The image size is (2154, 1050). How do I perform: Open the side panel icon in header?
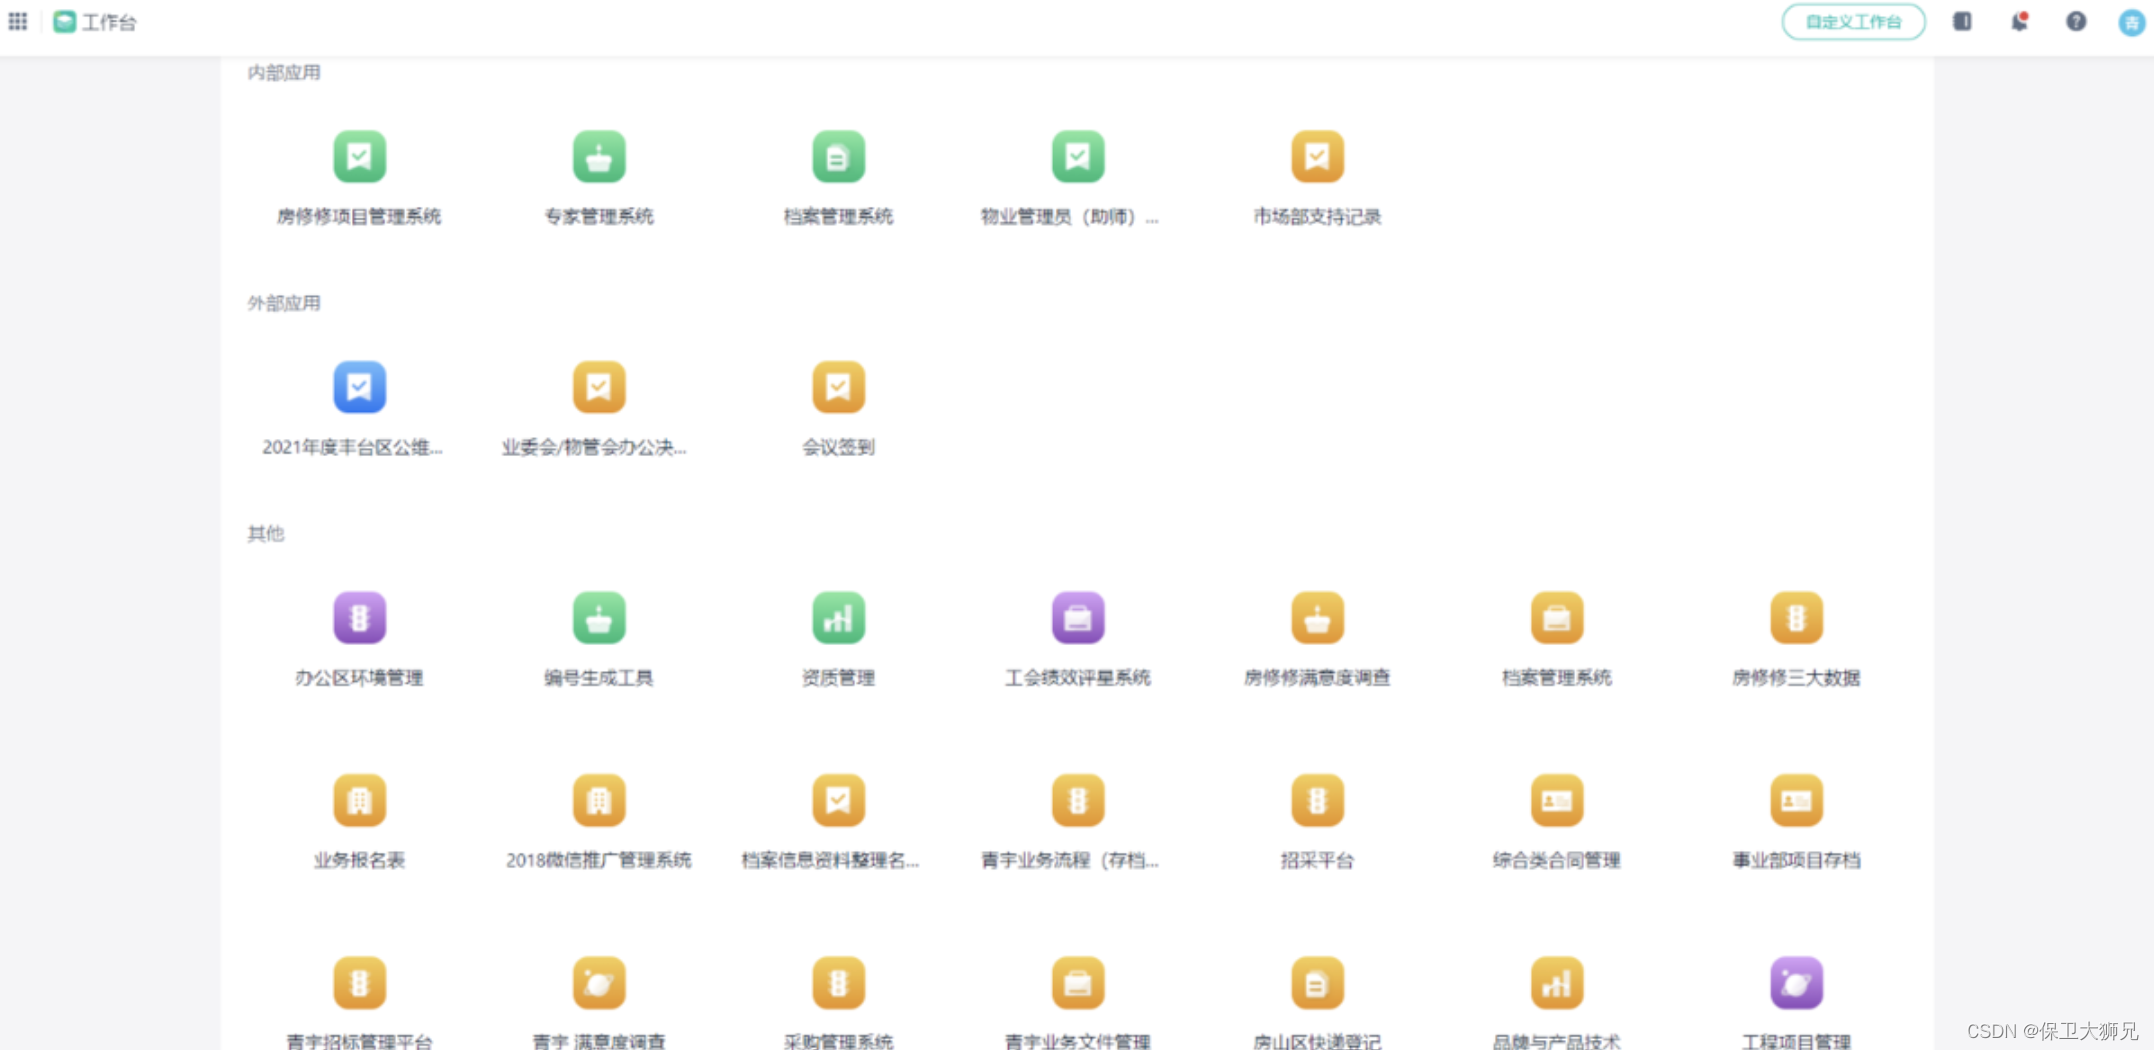(1962, 21)
